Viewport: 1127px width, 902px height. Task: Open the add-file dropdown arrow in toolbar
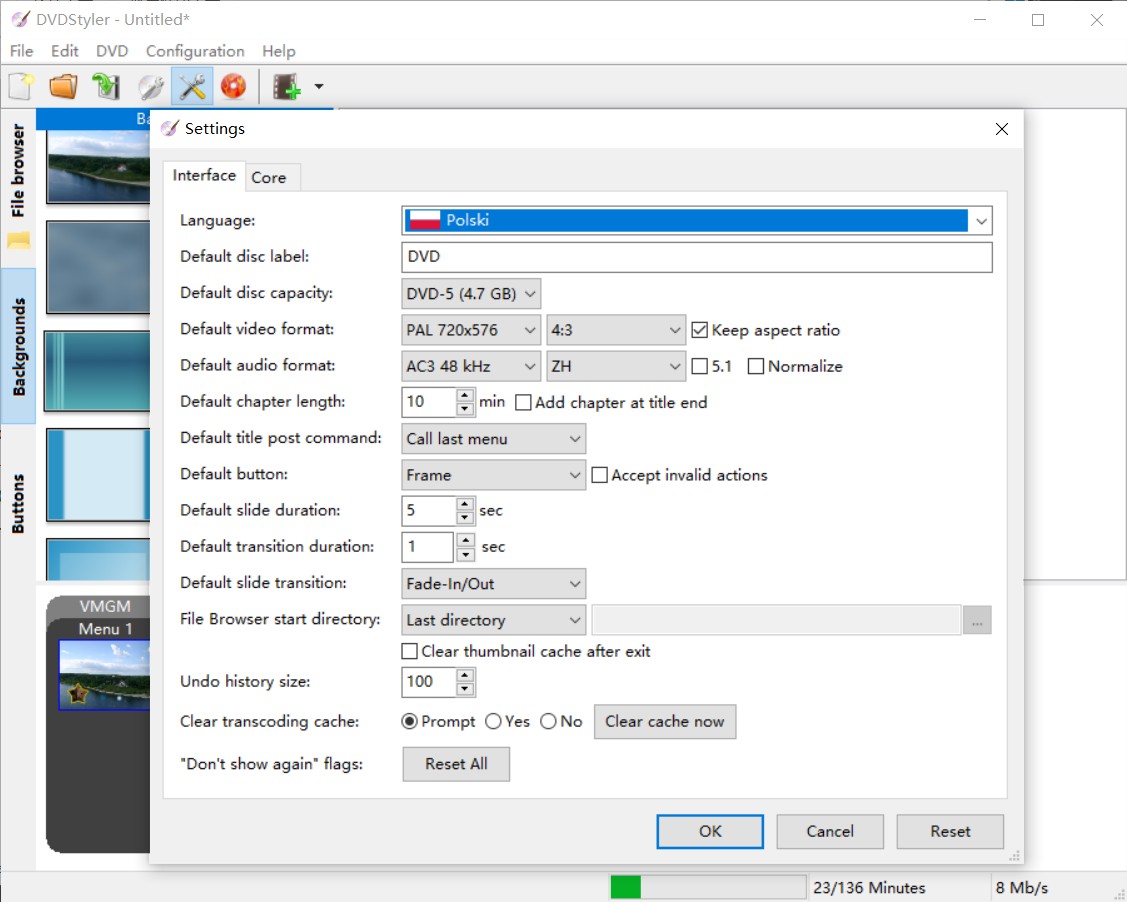[x=318, y=87]
